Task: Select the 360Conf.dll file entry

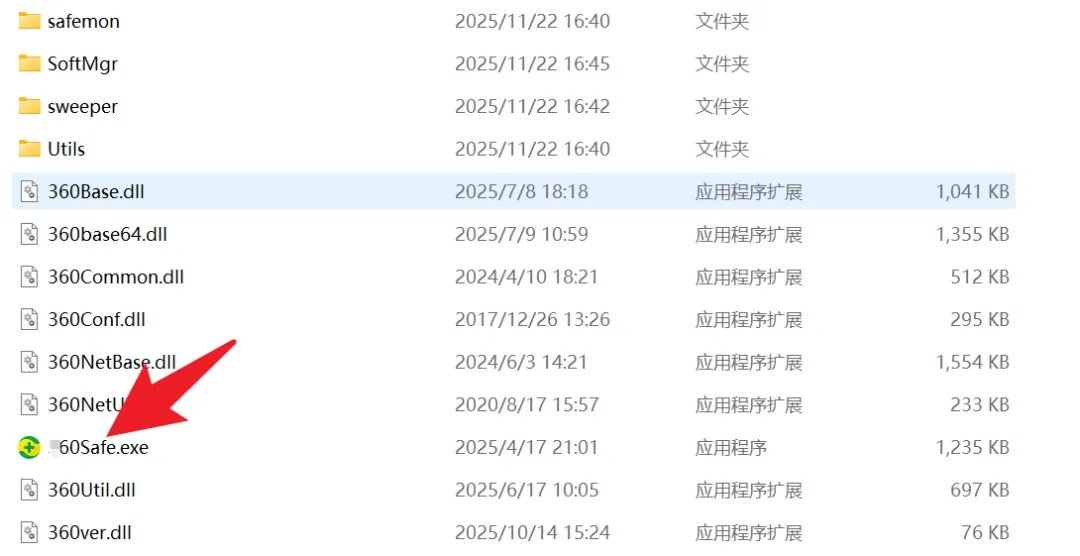Action: (514, 320)
